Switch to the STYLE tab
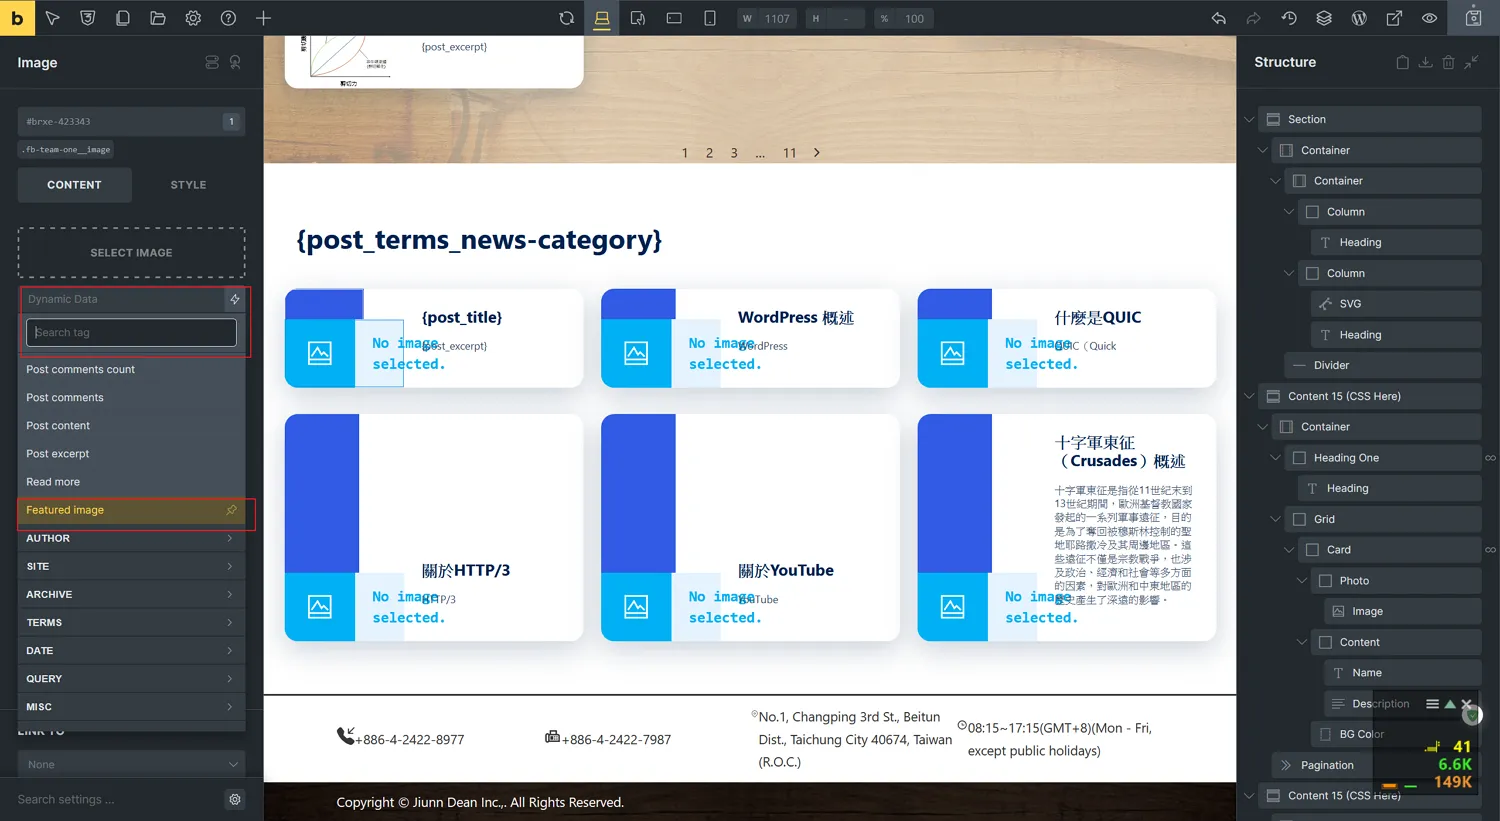The width and height of the screenshot is (1500, 821). coord(188,185)
